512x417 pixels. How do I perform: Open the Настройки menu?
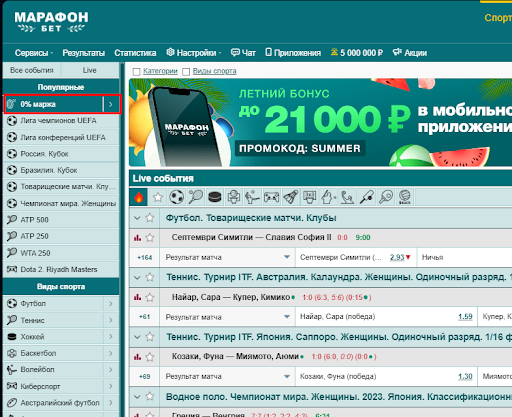194,53
